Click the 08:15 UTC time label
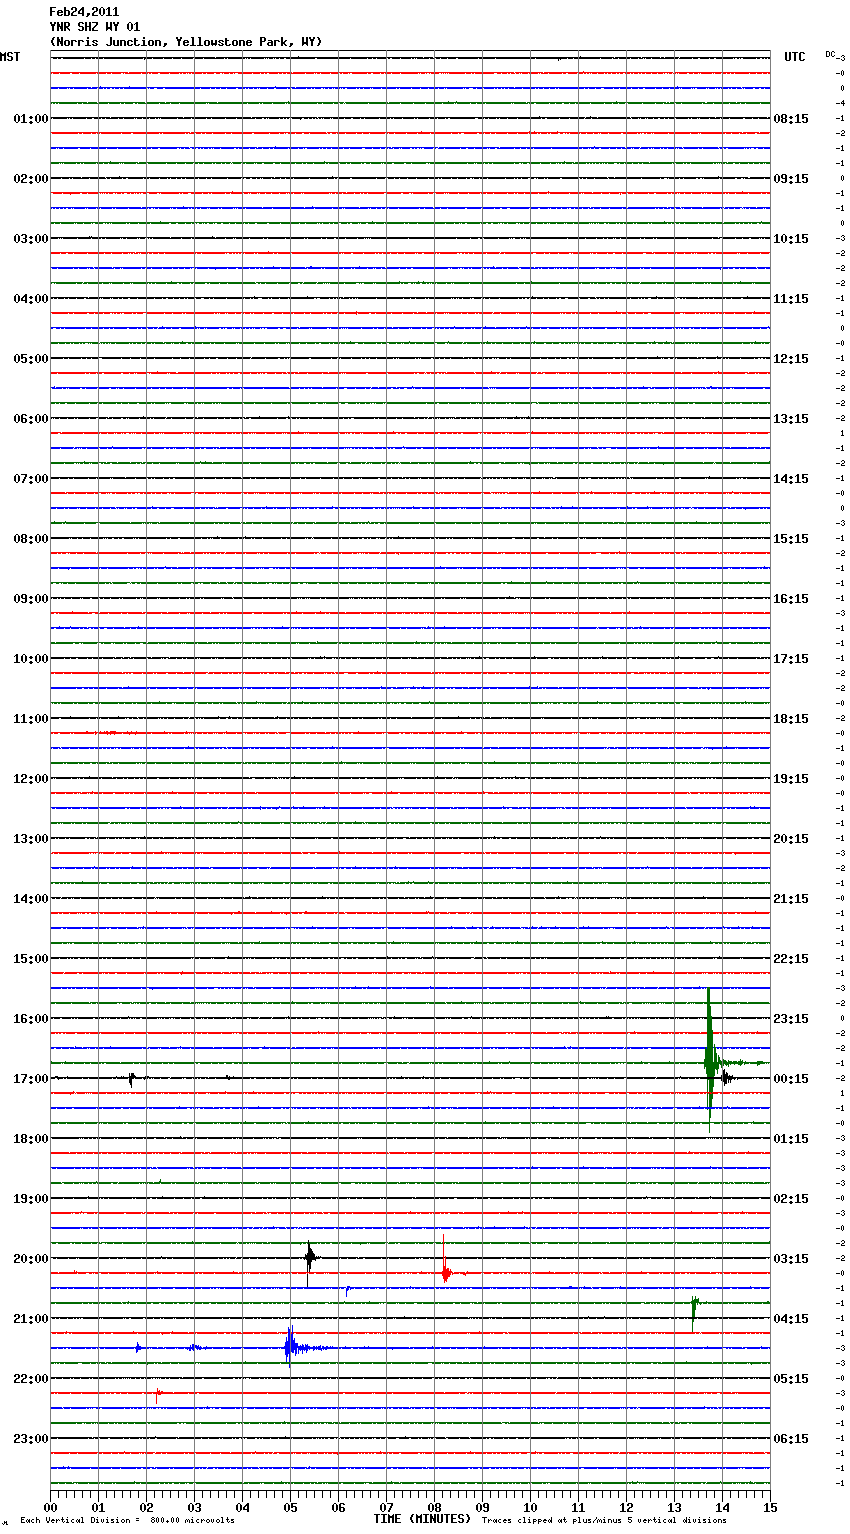The height and width of the screenshot is (1534, 850). coord(791,119)
